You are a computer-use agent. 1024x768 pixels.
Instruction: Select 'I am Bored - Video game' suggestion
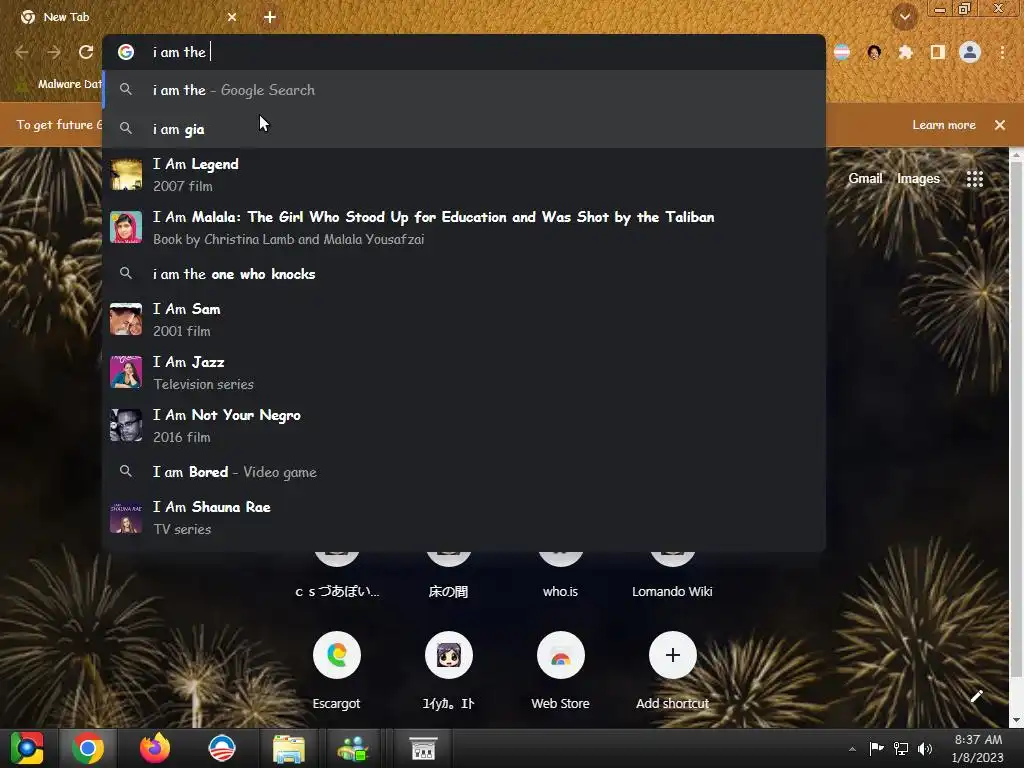[464, 472]
